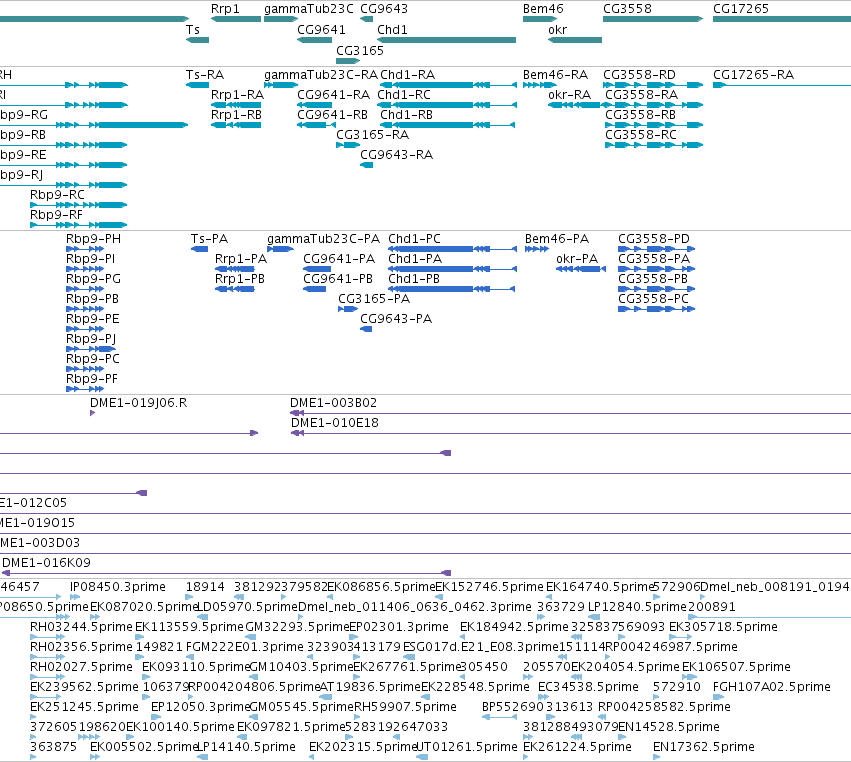Select the 'Rbp9-PG' protein label
The height and width of the screenshot is (762, 851).
tap(93, 280)
